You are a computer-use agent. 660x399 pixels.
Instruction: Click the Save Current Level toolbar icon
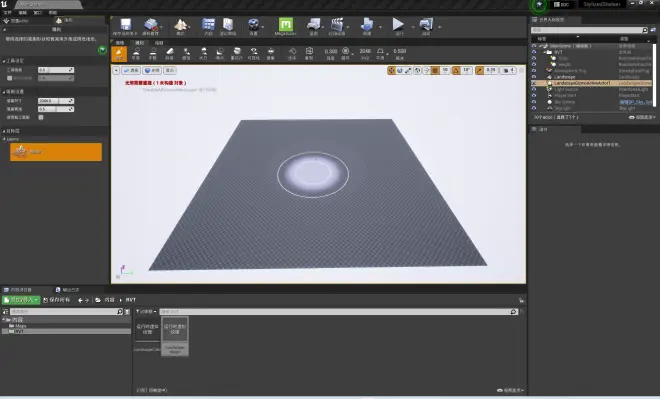tap(125, 26)
